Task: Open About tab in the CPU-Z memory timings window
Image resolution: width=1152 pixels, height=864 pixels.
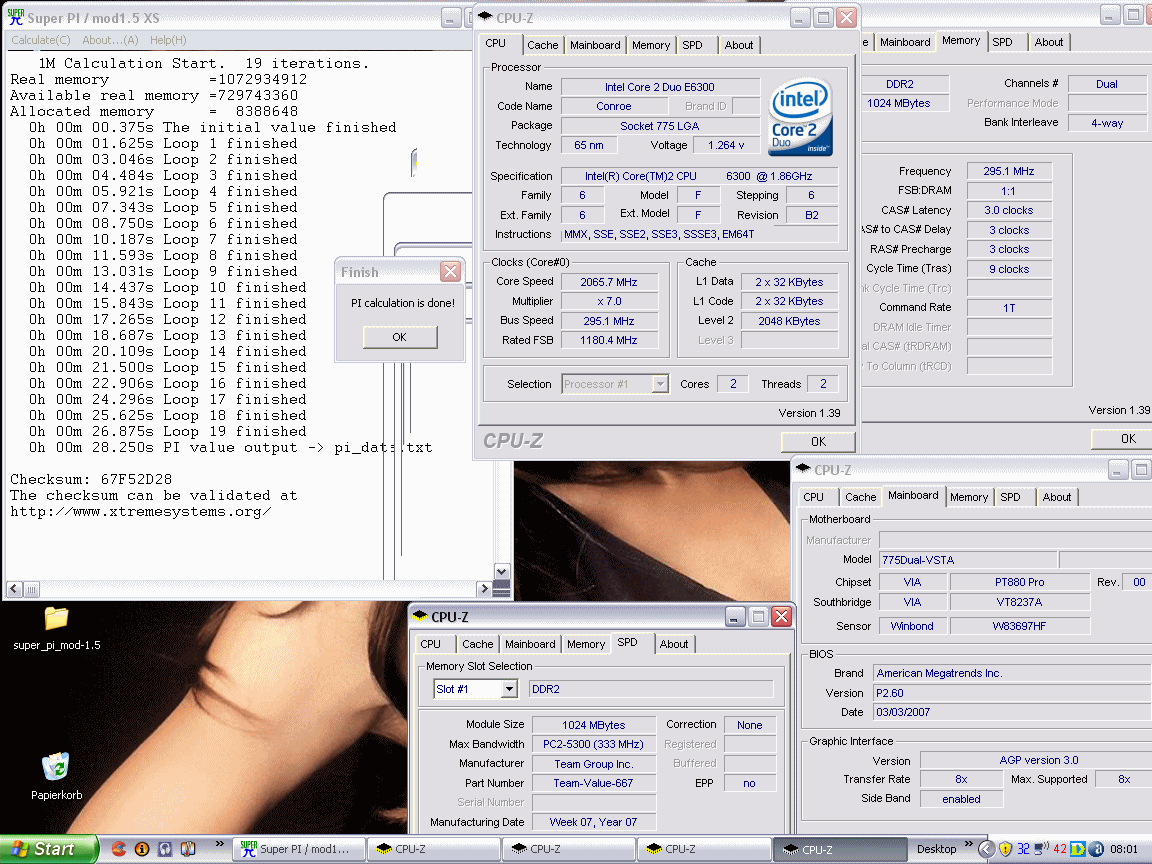Action: click(x=1048, y=42)
